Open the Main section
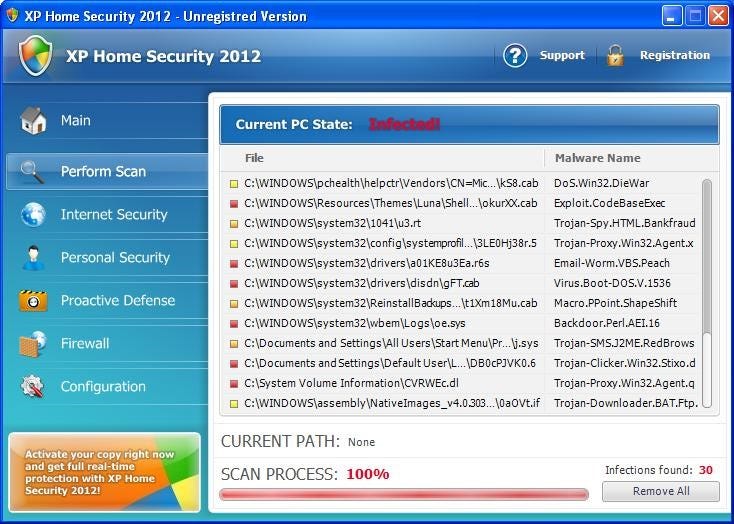 (107, 120)
